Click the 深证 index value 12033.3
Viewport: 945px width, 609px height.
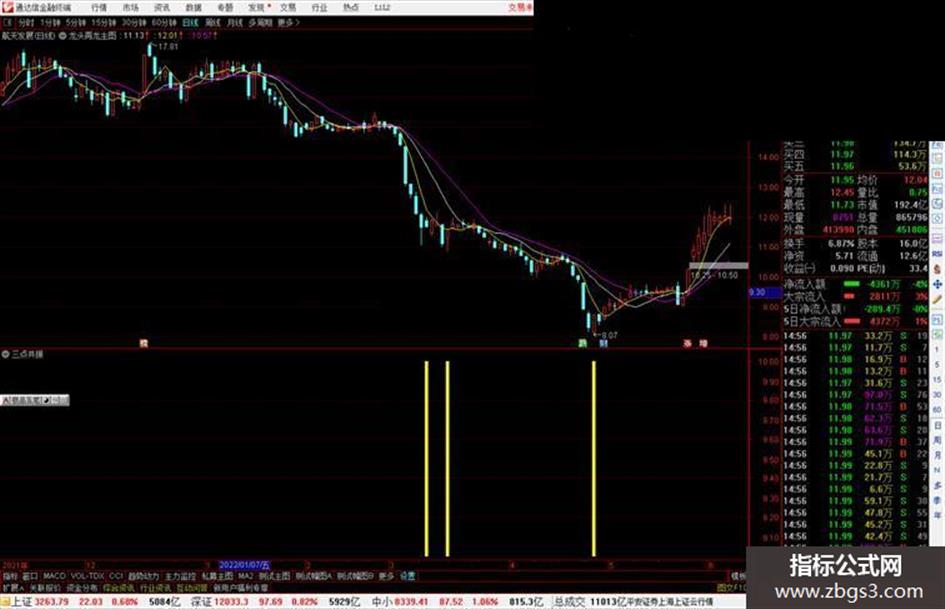231,602
